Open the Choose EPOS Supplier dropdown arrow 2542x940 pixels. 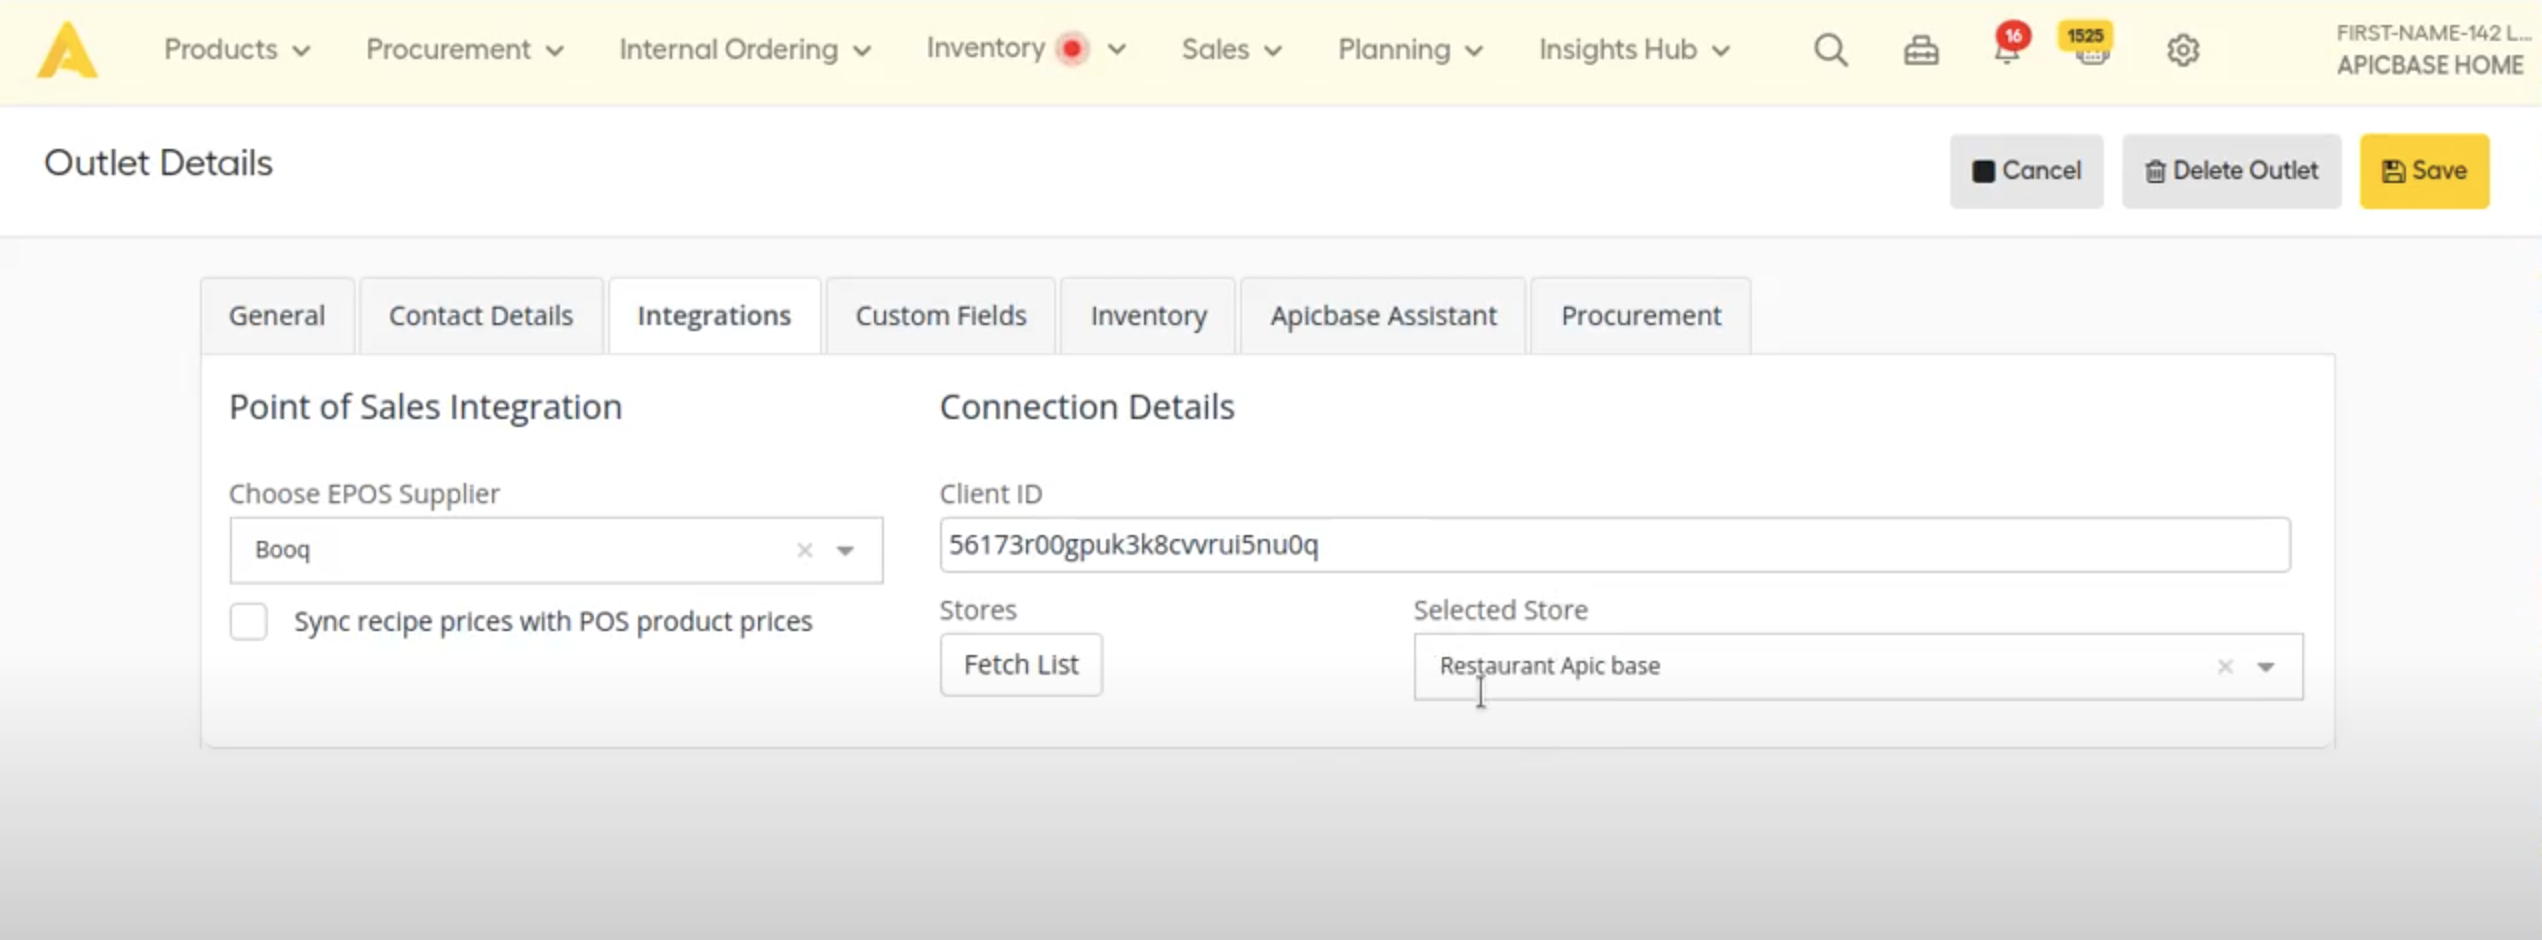tap(845, 550)
